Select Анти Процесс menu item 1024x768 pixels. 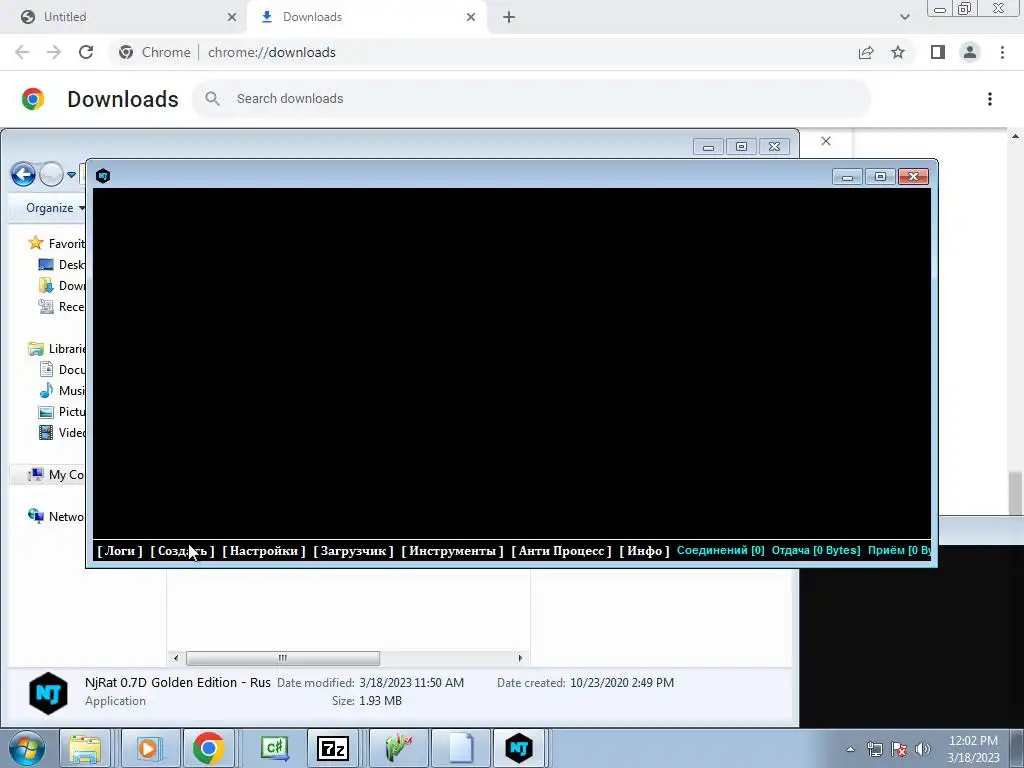point(561,551)
